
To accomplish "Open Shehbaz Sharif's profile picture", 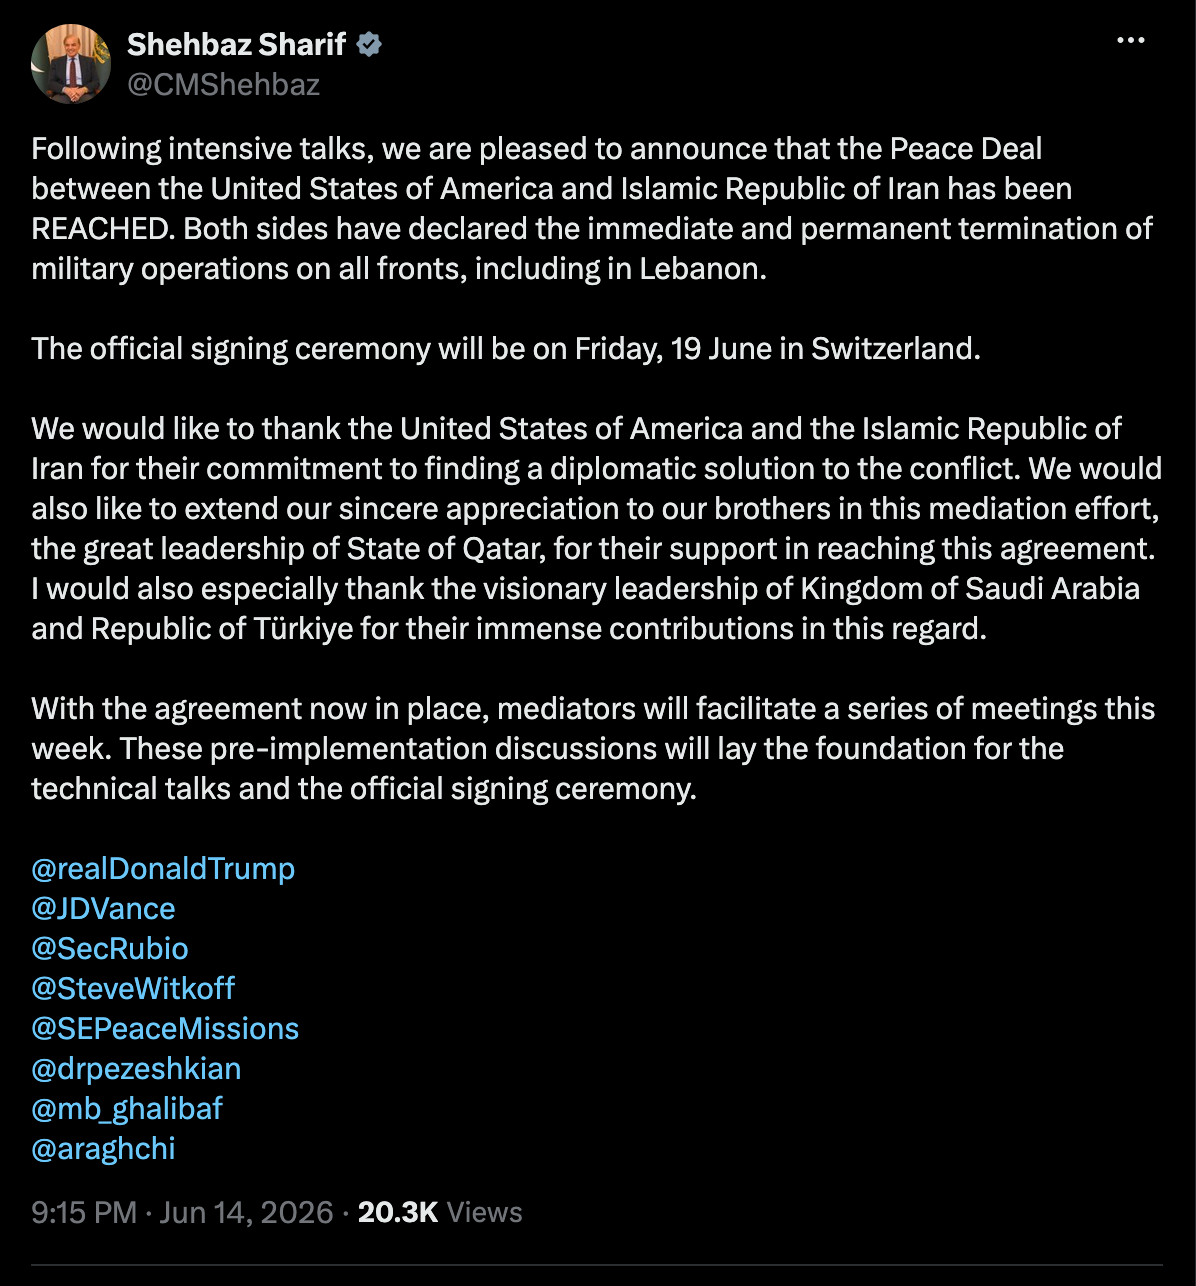I will point(71,64).
